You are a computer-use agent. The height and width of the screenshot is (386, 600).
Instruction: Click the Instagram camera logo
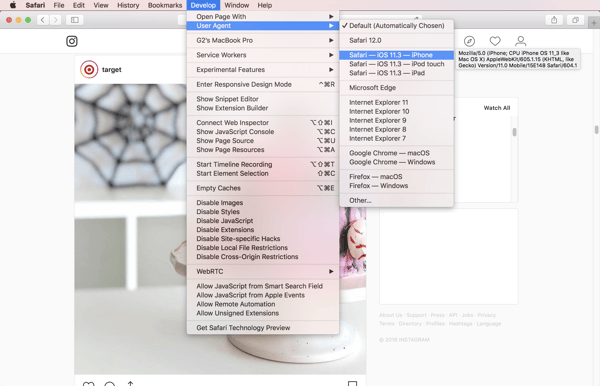[72, 41]
